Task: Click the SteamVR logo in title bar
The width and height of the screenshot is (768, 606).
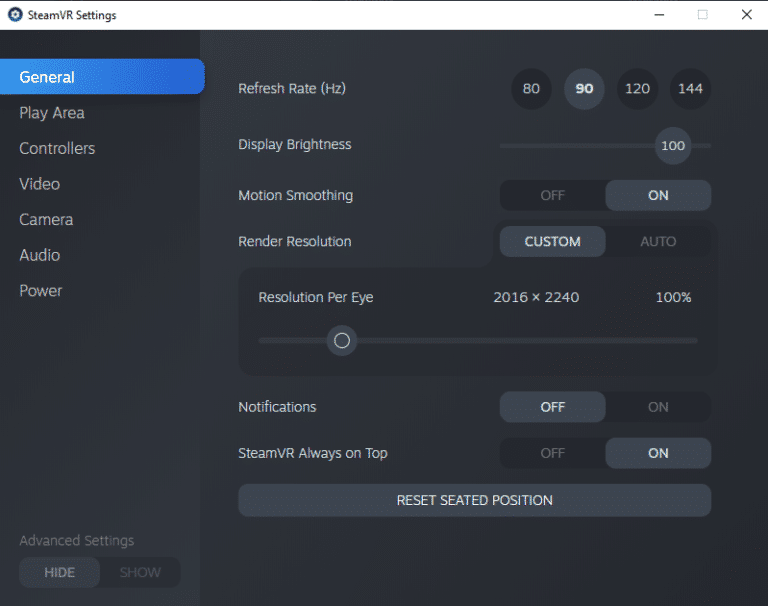Action: [15, 15]
